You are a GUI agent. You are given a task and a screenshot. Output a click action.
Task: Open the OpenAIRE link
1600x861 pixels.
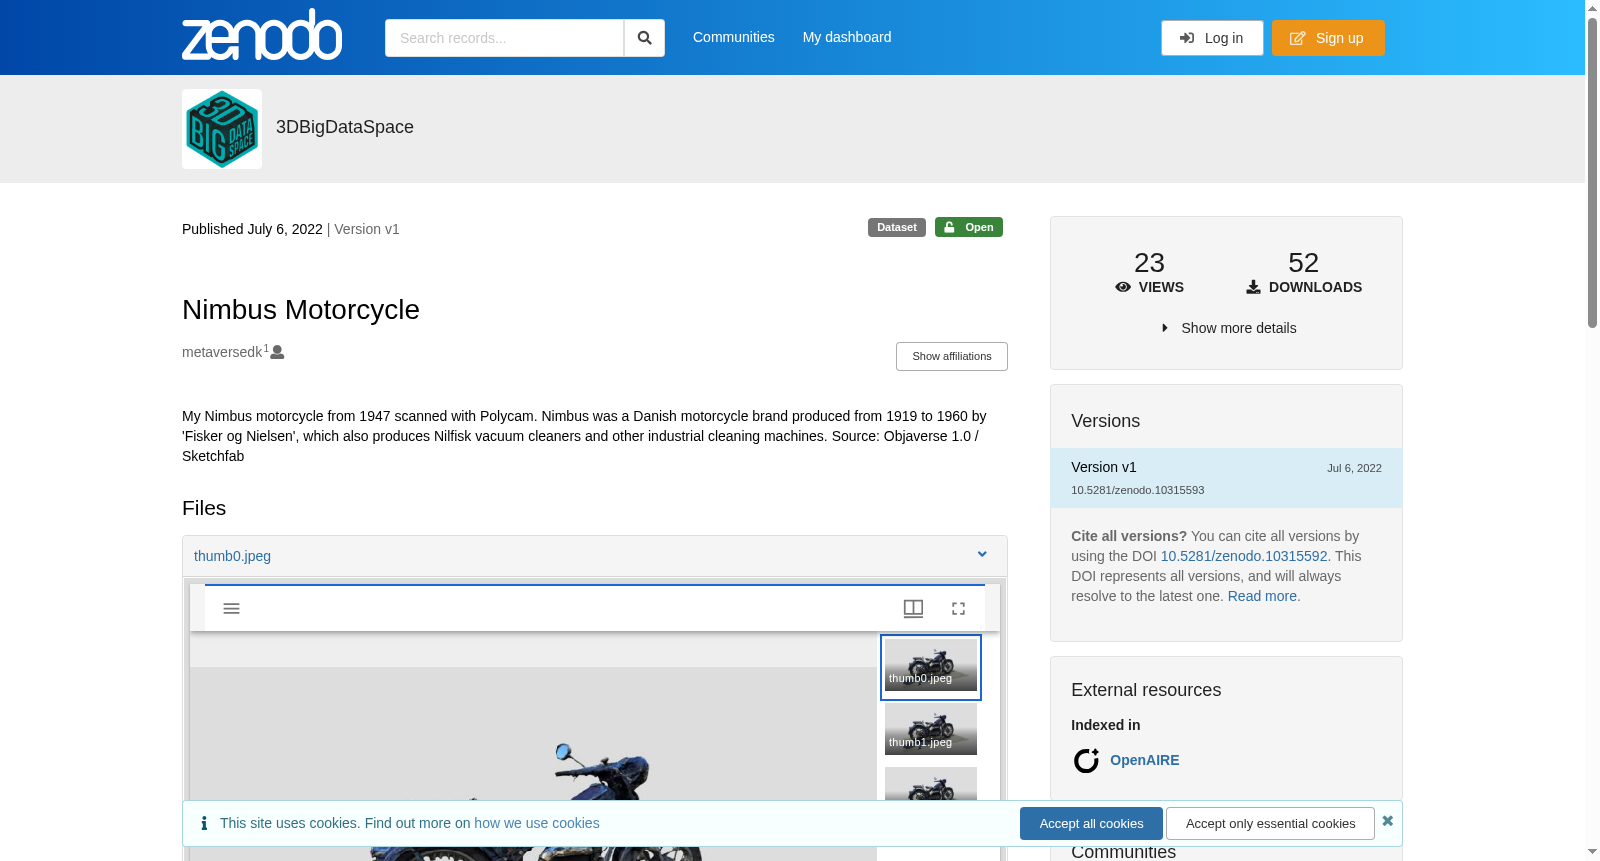[x=1145, y=760]
